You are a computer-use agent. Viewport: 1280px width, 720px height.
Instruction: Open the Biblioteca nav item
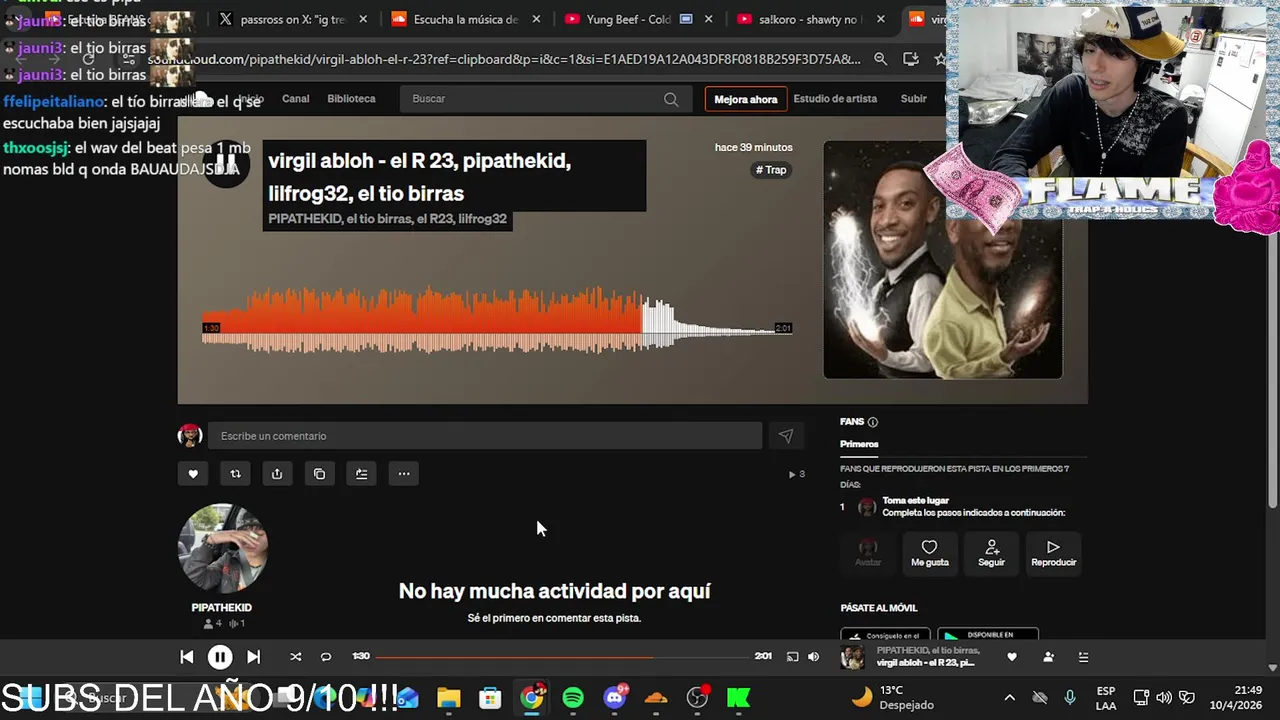351,99
